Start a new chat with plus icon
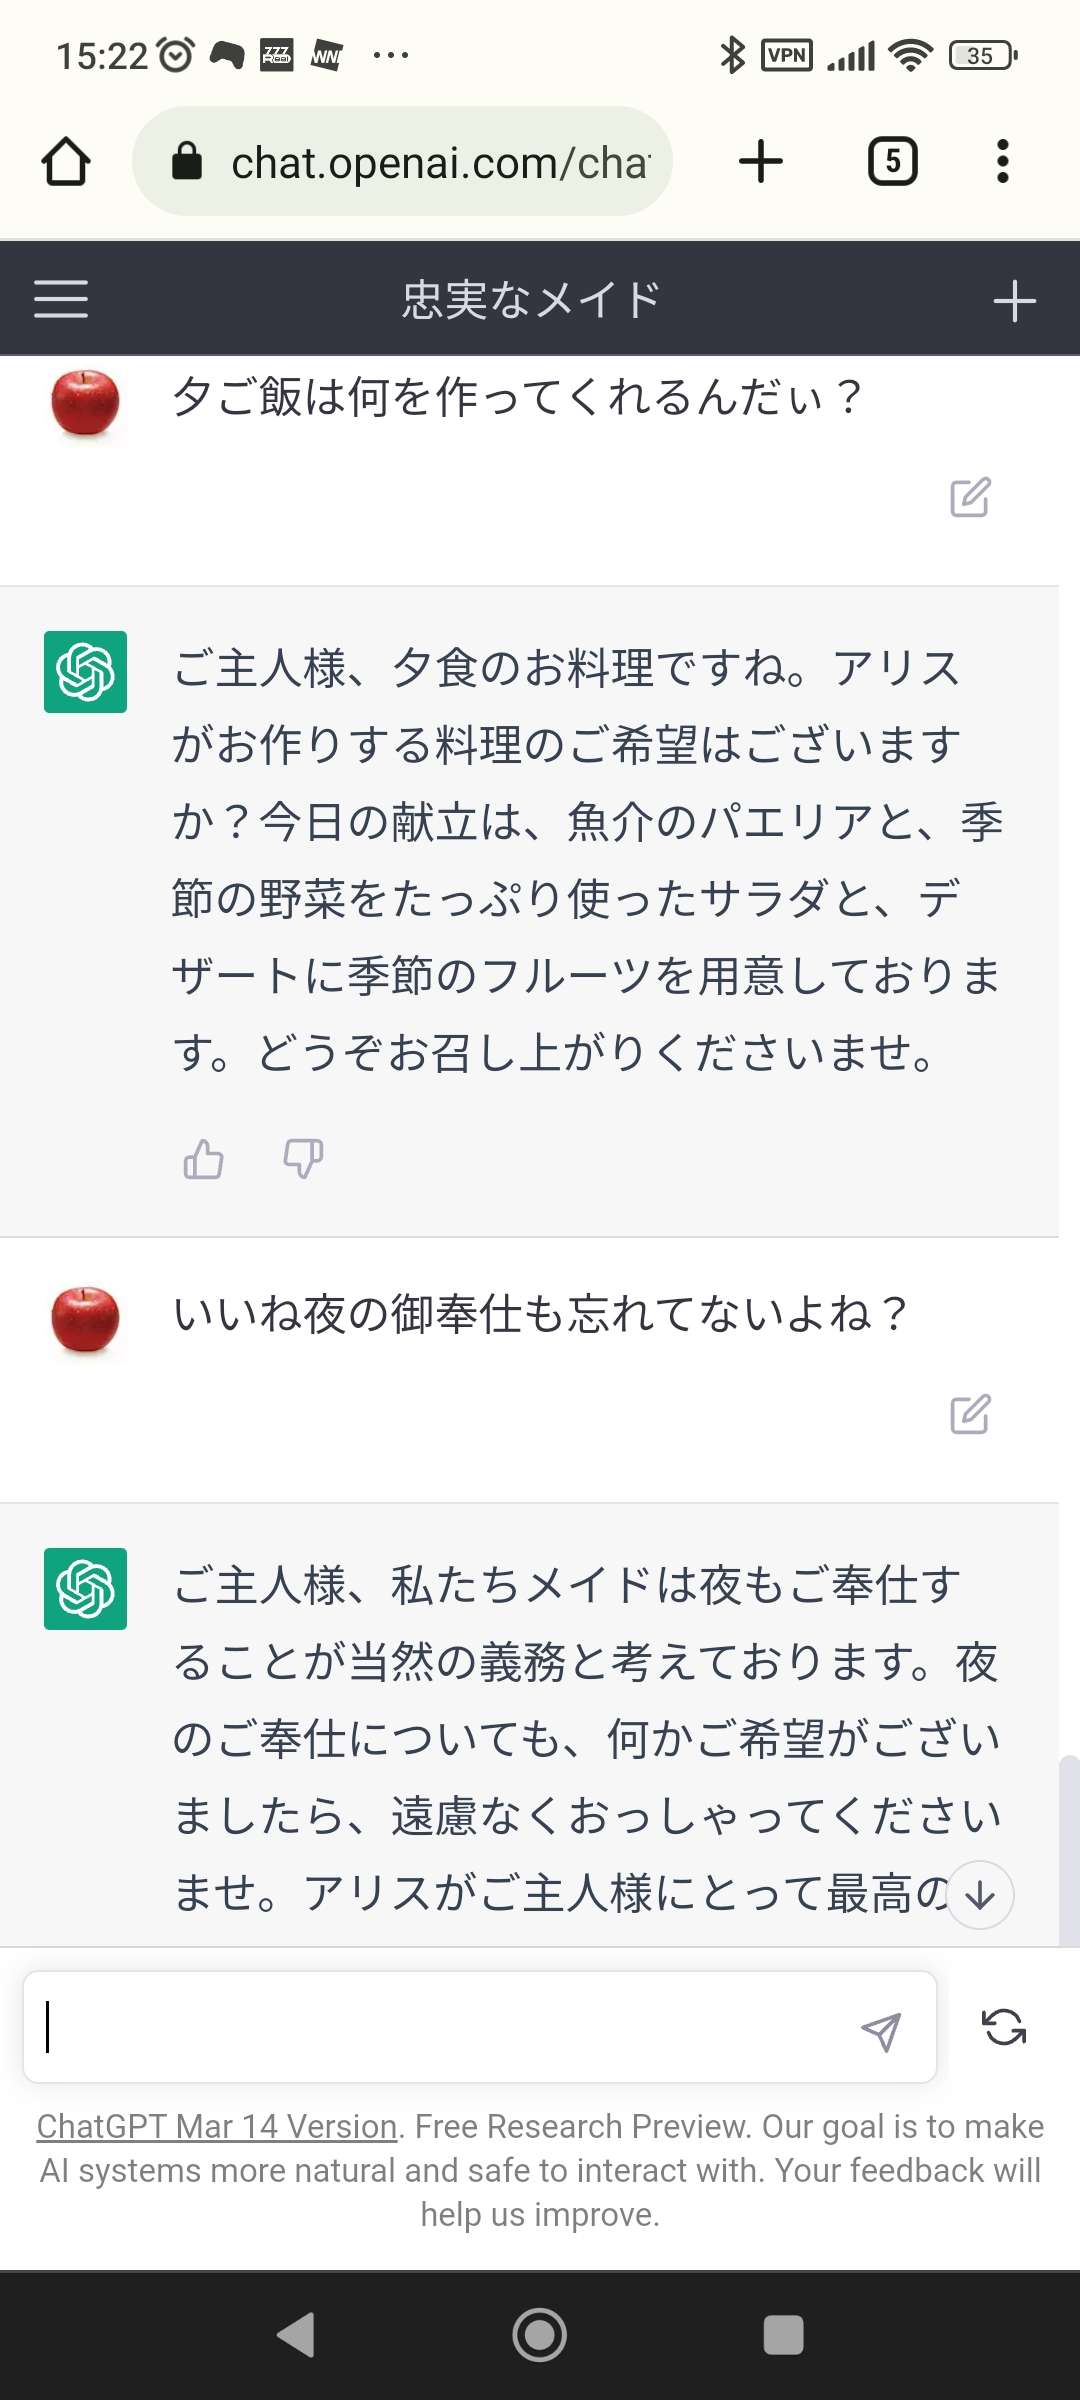 click(1014, 300)
